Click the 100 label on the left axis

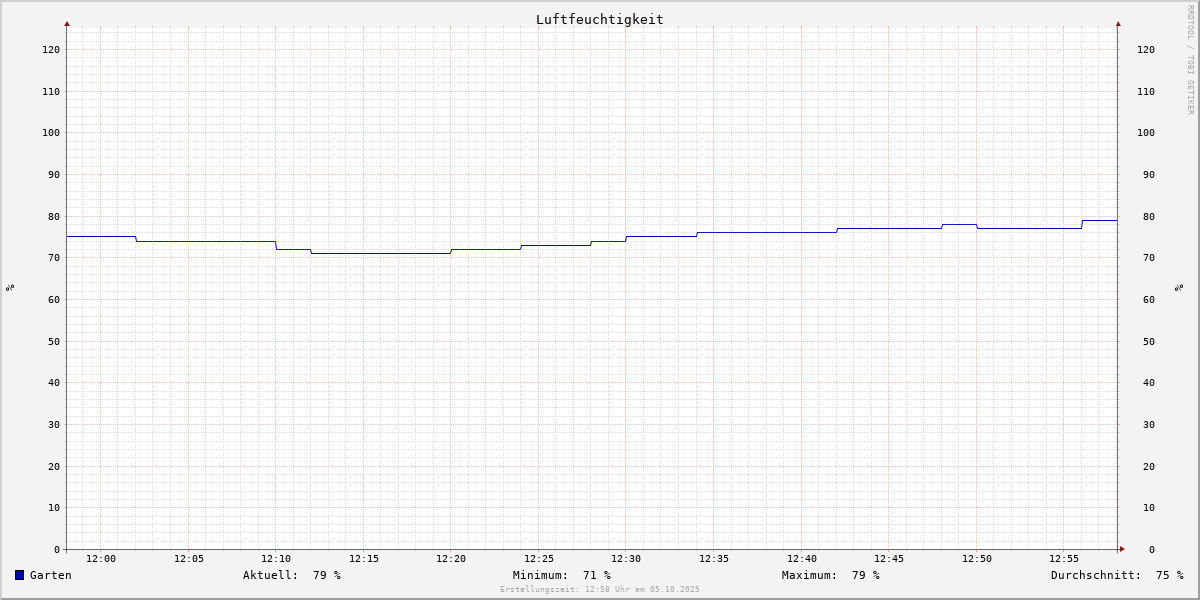tap(51, 132)
